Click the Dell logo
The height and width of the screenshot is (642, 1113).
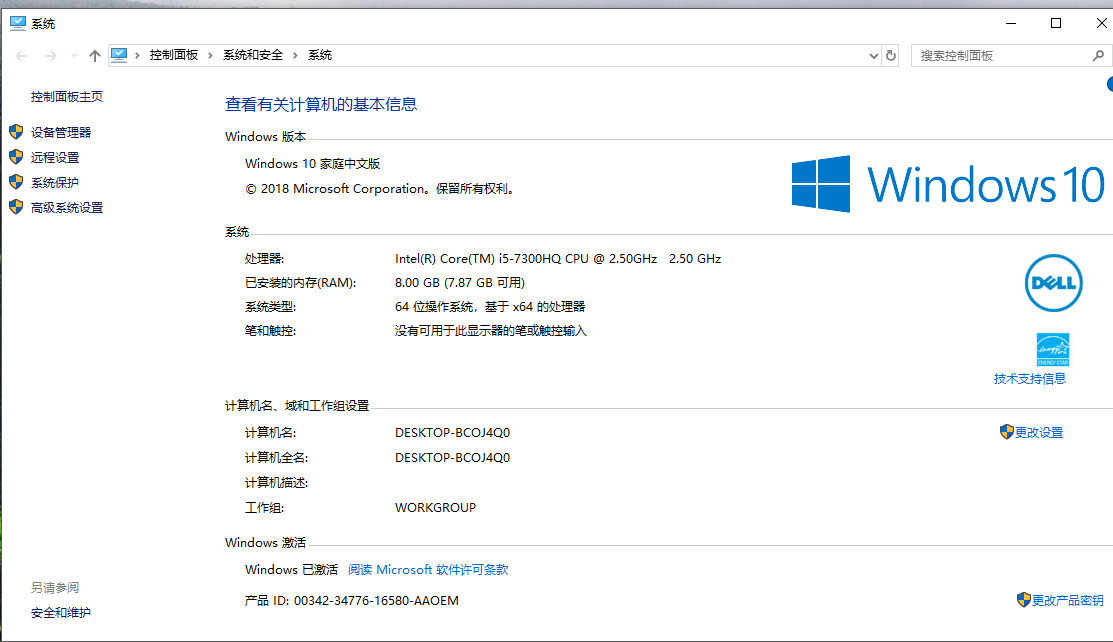(1053, 283)
